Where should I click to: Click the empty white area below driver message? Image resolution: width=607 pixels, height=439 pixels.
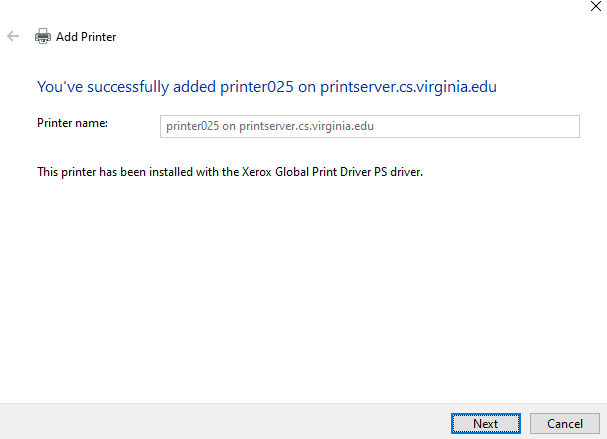click(300, 290)
